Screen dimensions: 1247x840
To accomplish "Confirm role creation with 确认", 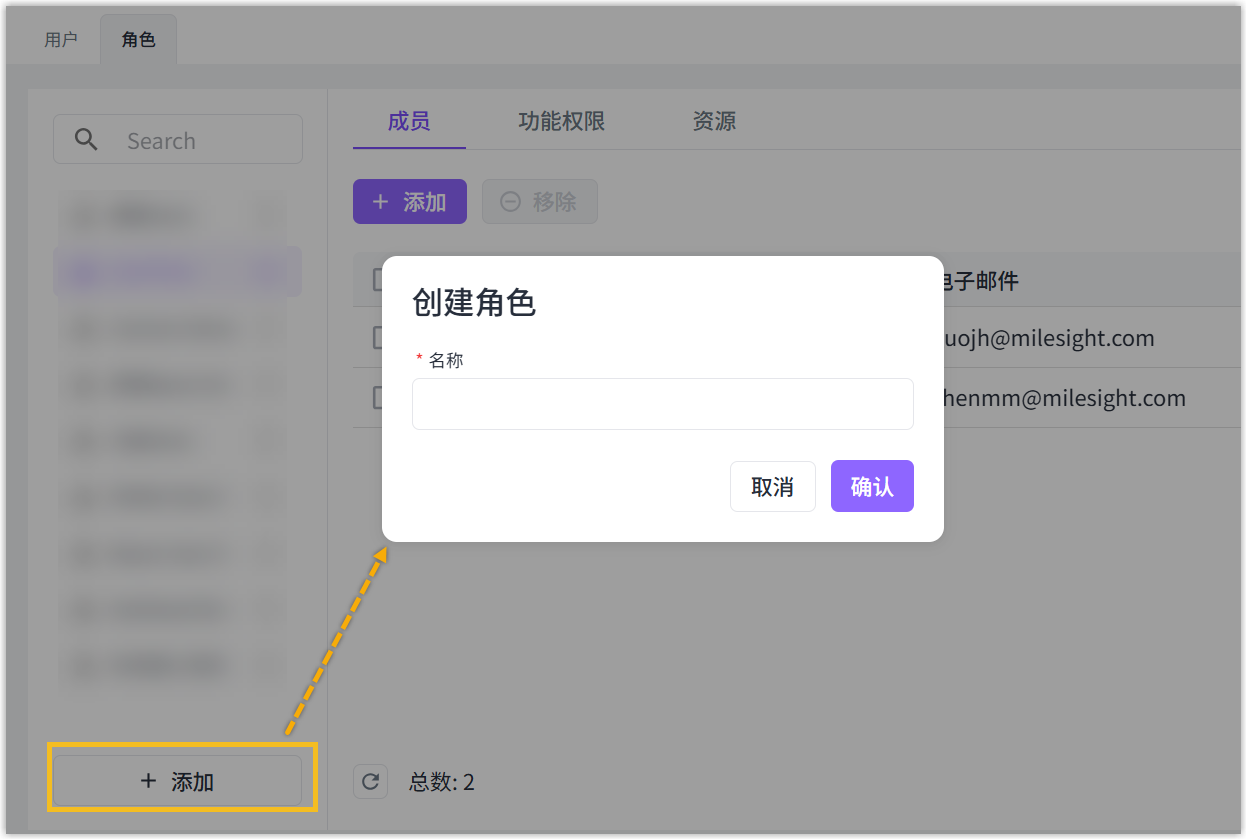I will [x=871, y=487].
